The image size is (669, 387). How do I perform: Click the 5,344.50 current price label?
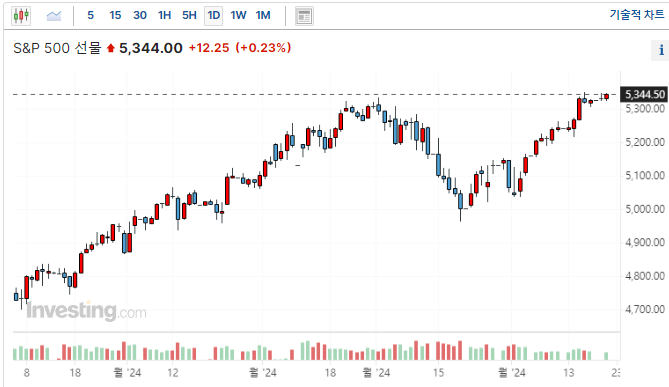point(645,94)
